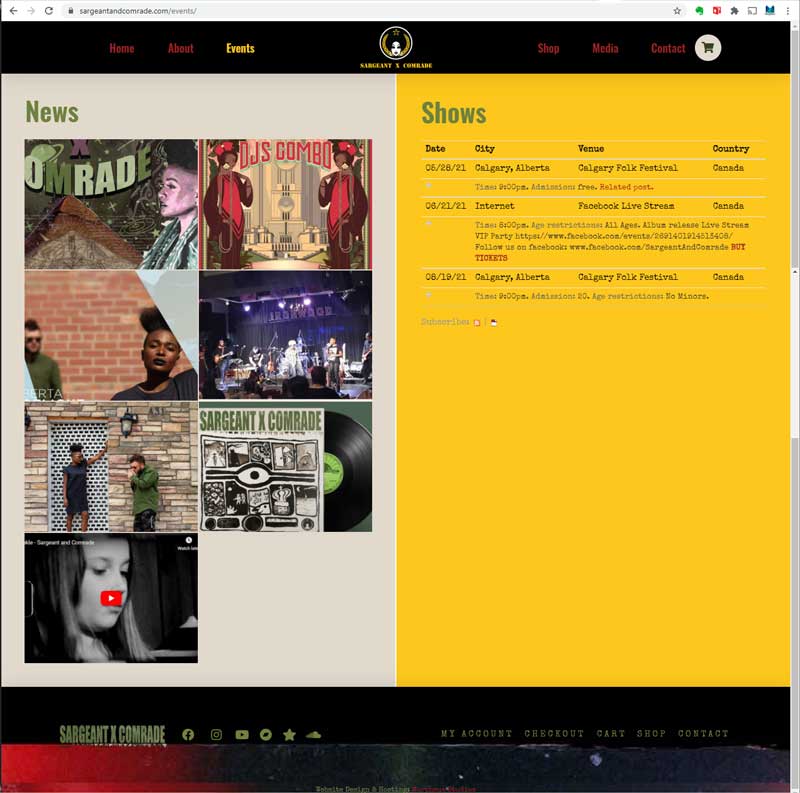The width and height of the screenshot is (800, 793).
Task: Go to Shop in the header
Action: point(548,48)
